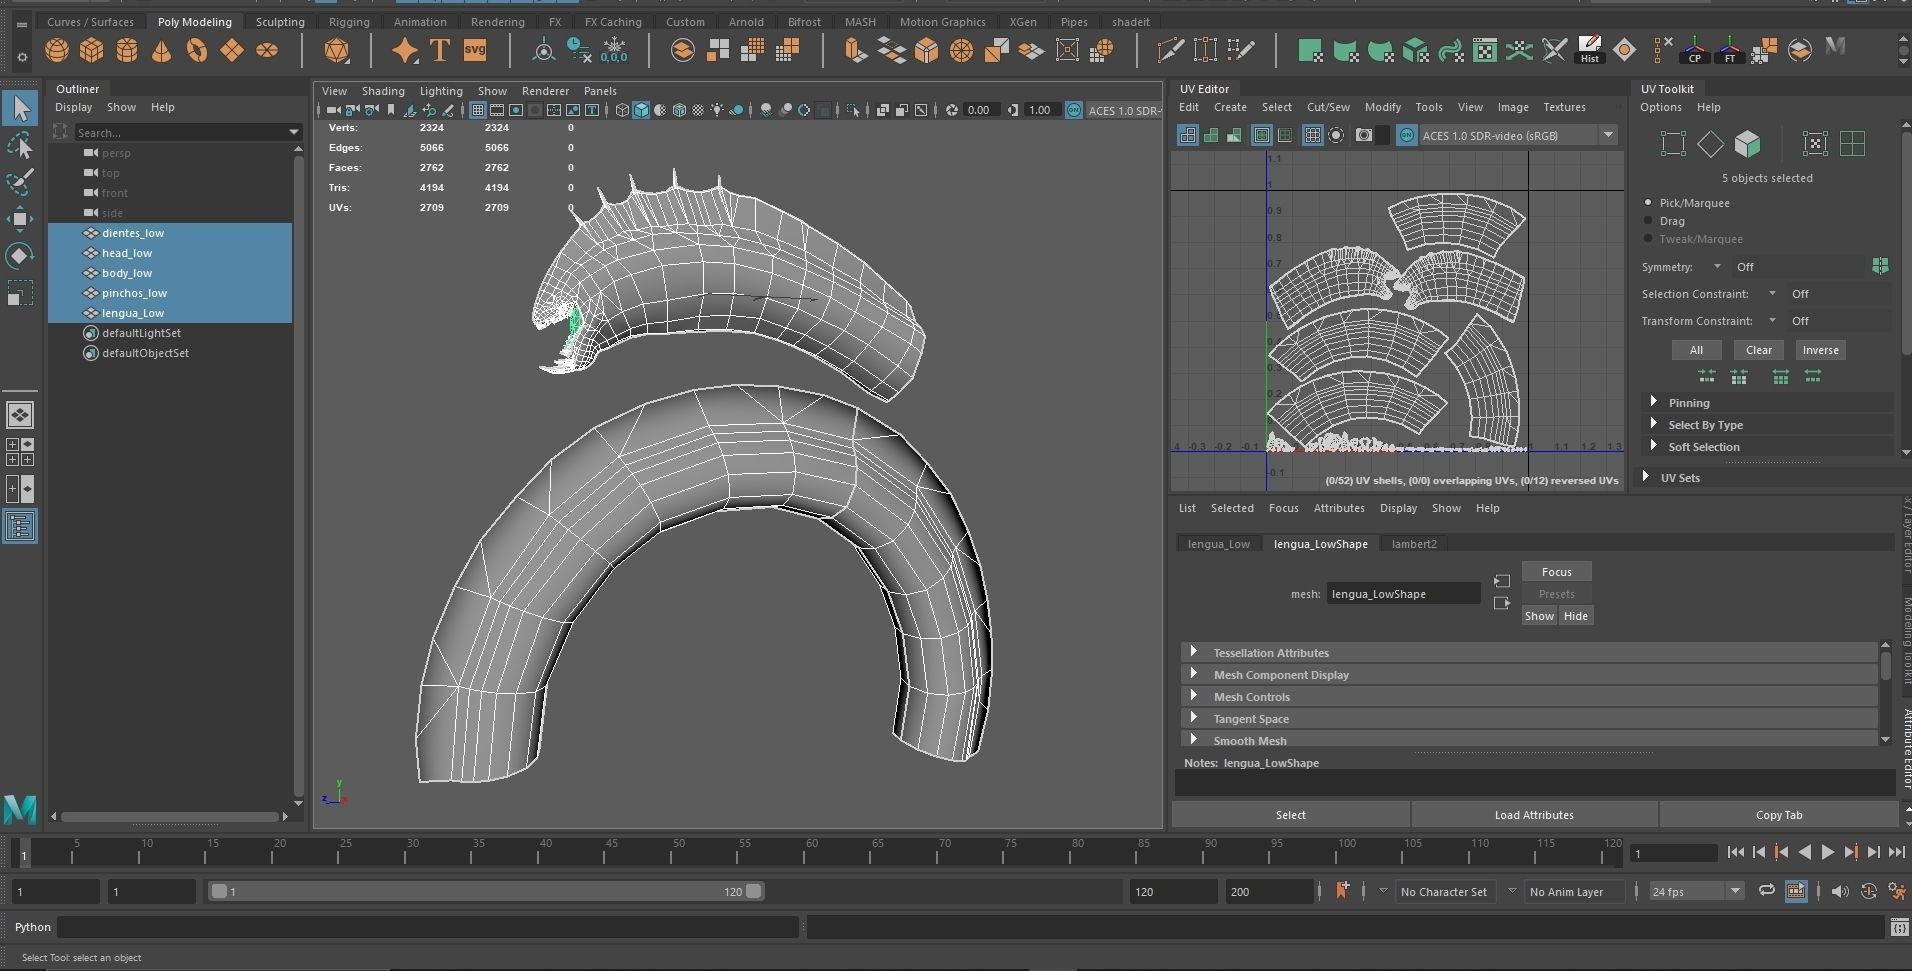Expand the Tessellation Attributes section
The image size is (1912, 971).
1270,653
